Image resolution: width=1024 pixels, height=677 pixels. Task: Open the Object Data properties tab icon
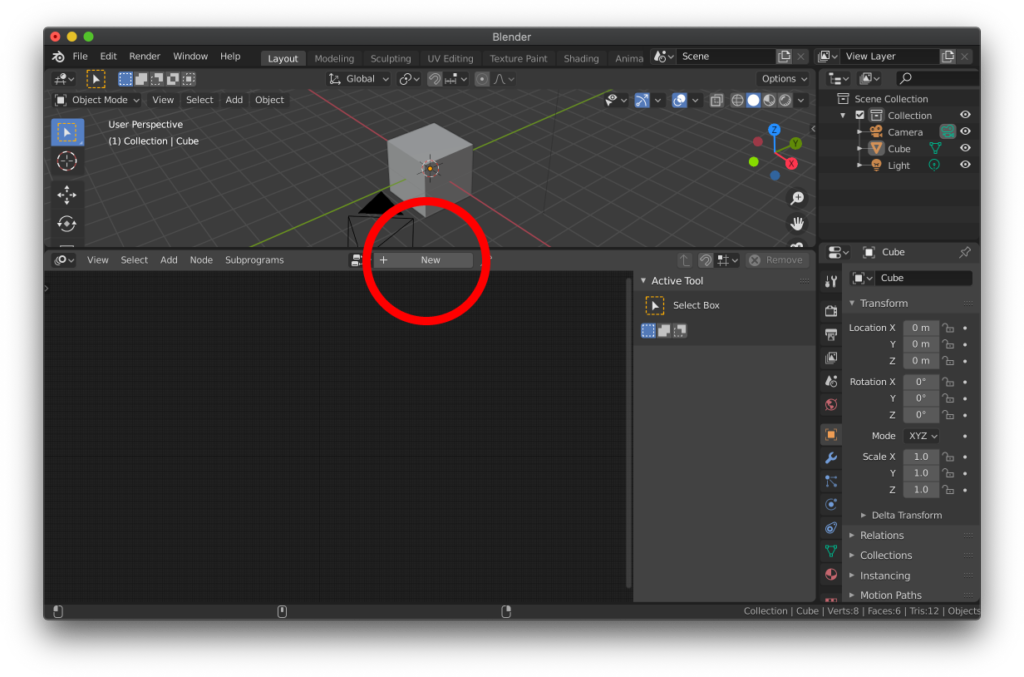tap(831, 551)
